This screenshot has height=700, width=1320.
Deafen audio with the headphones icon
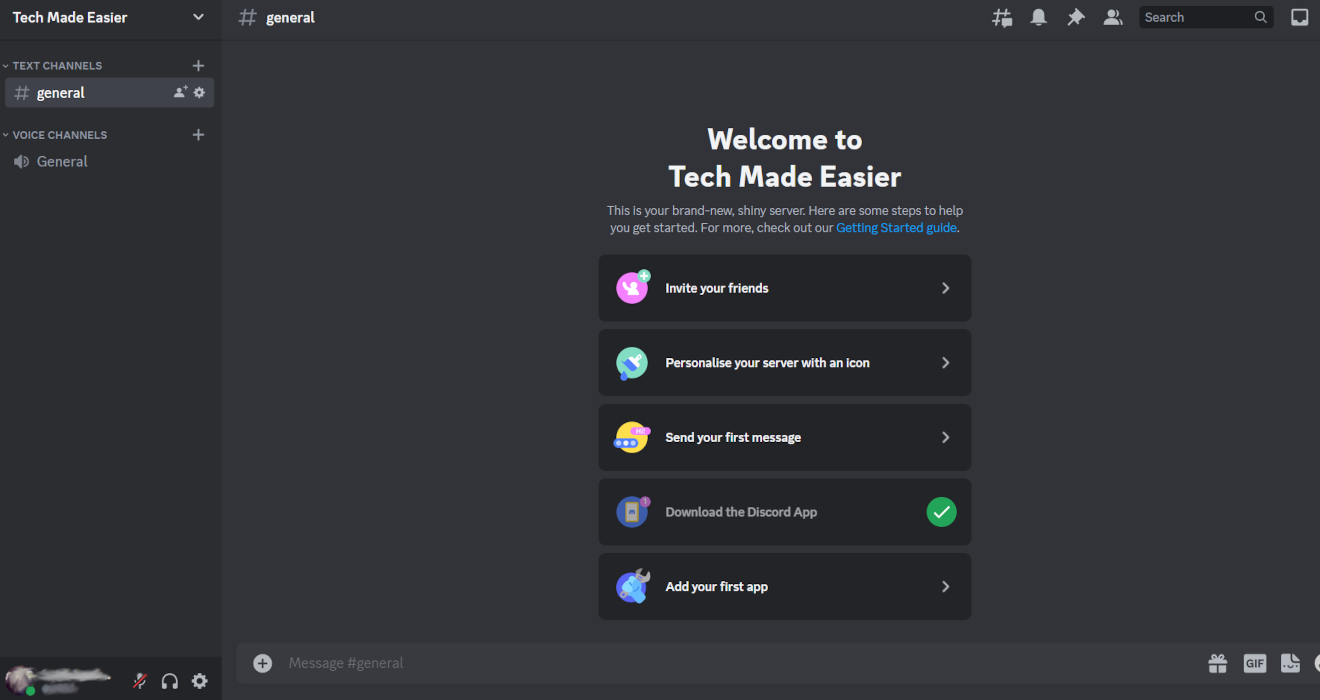pyautogui.click(x=169, y=680)
